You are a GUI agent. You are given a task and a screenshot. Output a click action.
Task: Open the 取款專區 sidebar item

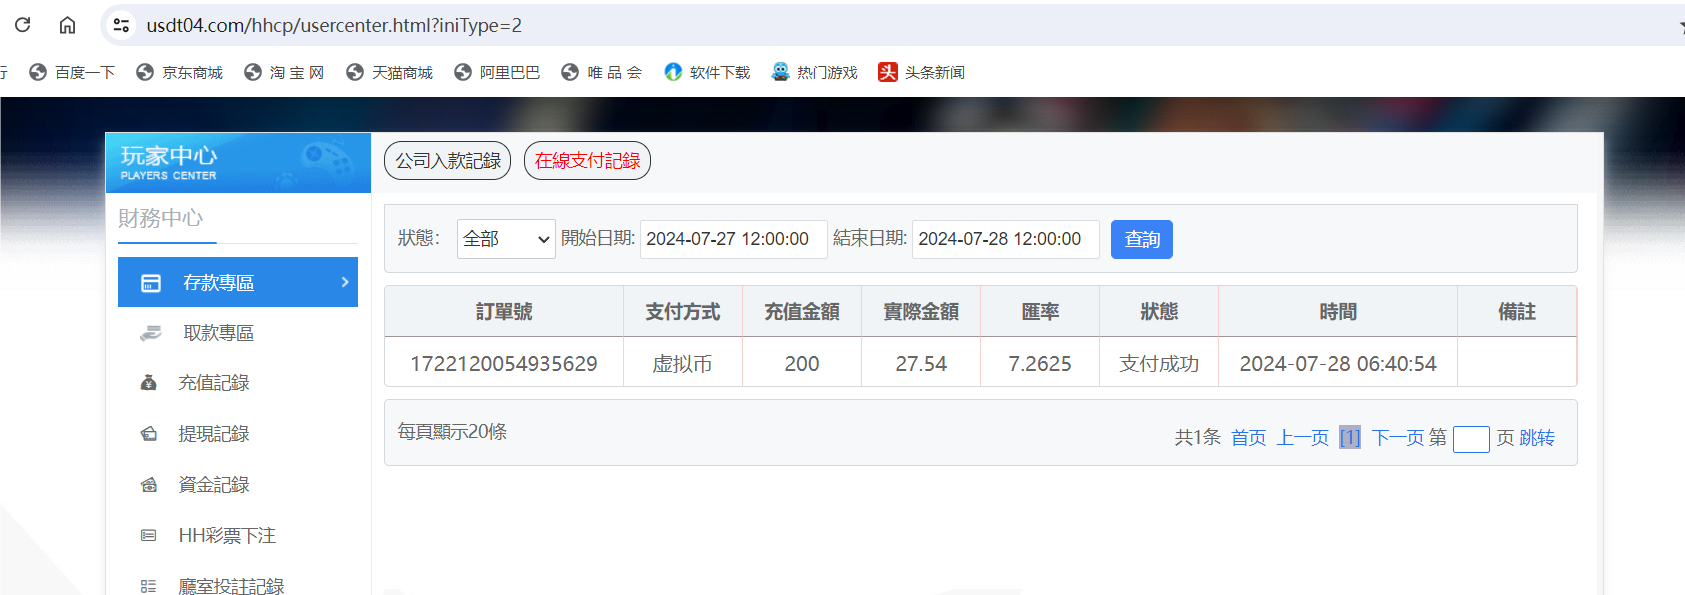(x=238, y=333)
